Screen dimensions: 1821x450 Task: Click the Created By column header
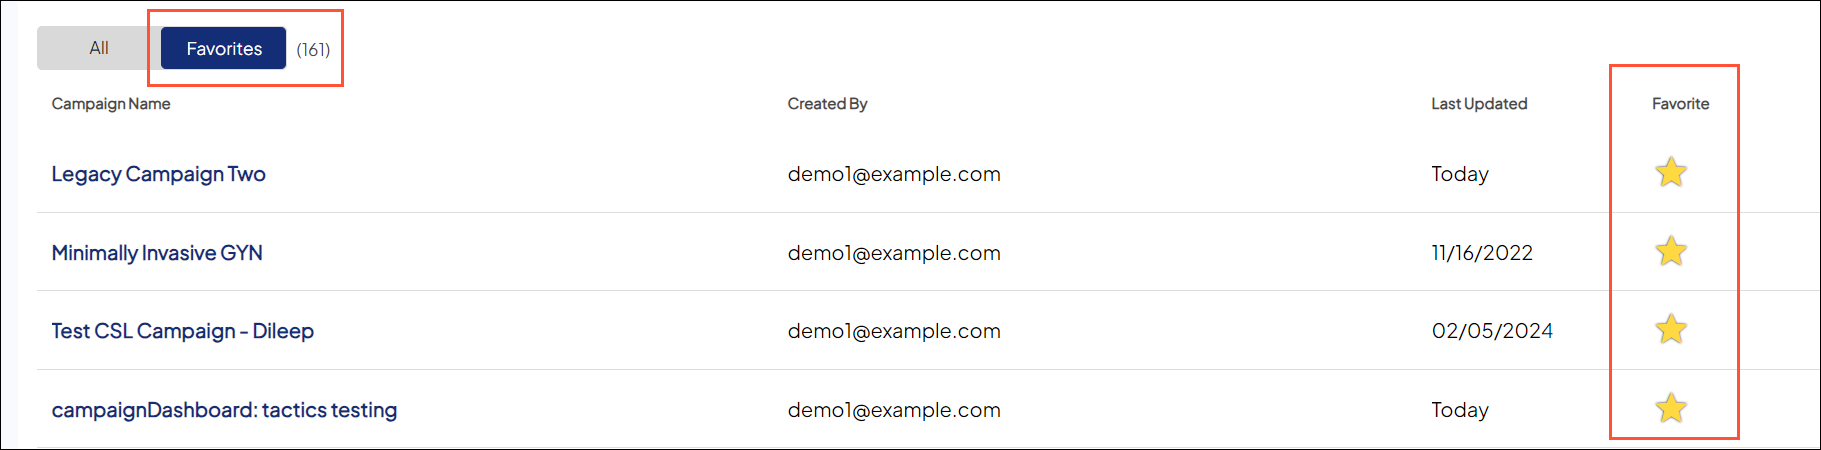point(827,104)
